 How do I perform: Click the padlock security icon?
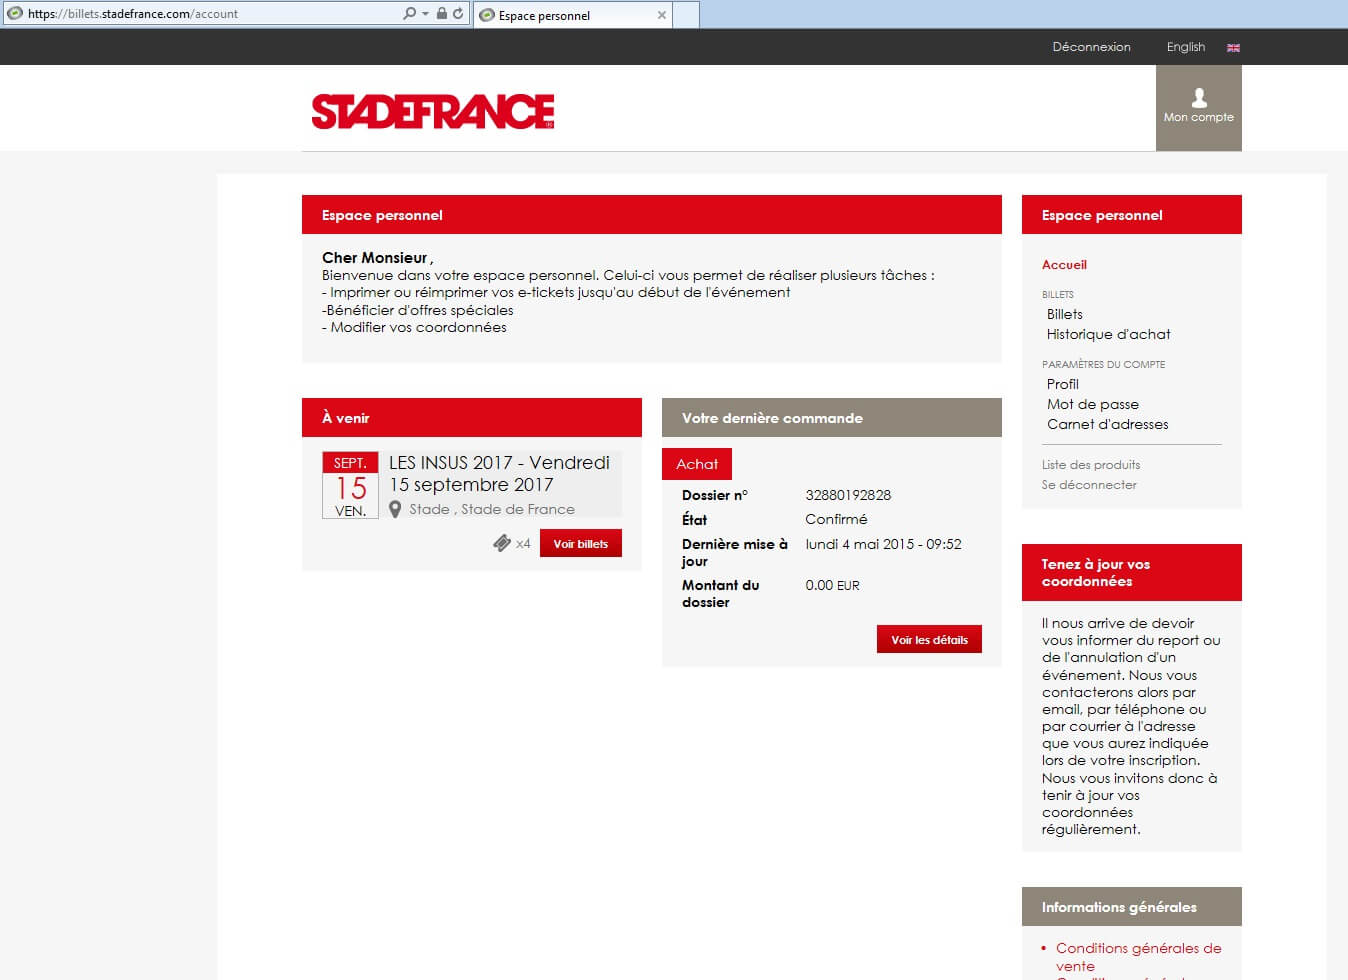pos(441,14)
